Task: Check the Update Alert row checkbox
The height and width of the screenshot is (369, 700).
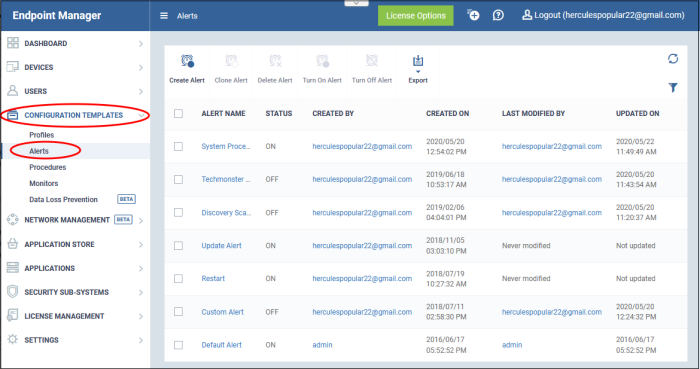Action: [179, 245]
